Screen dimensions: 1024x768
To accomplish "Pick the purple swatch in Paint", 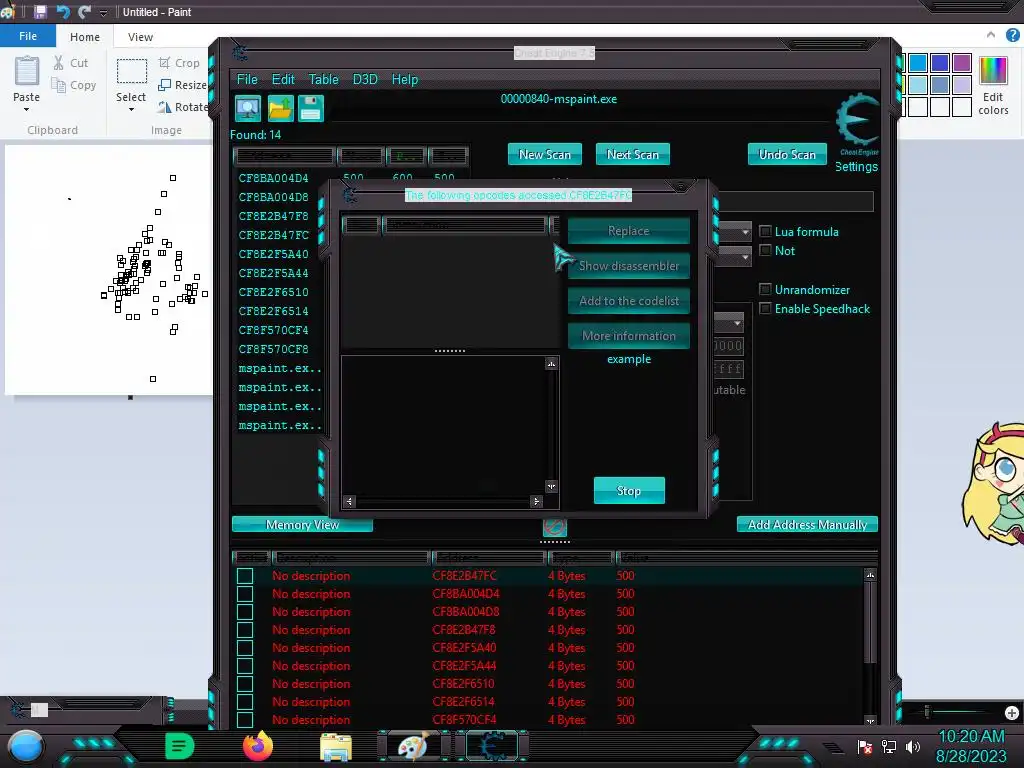I will click(x=961, y=63).
